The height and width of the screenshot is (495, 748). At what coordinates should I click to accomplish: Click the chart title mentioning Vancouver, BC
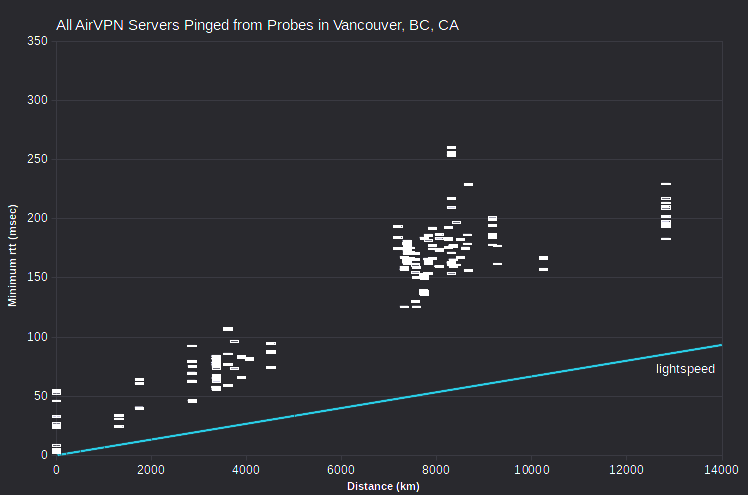(x=257, y=25)
